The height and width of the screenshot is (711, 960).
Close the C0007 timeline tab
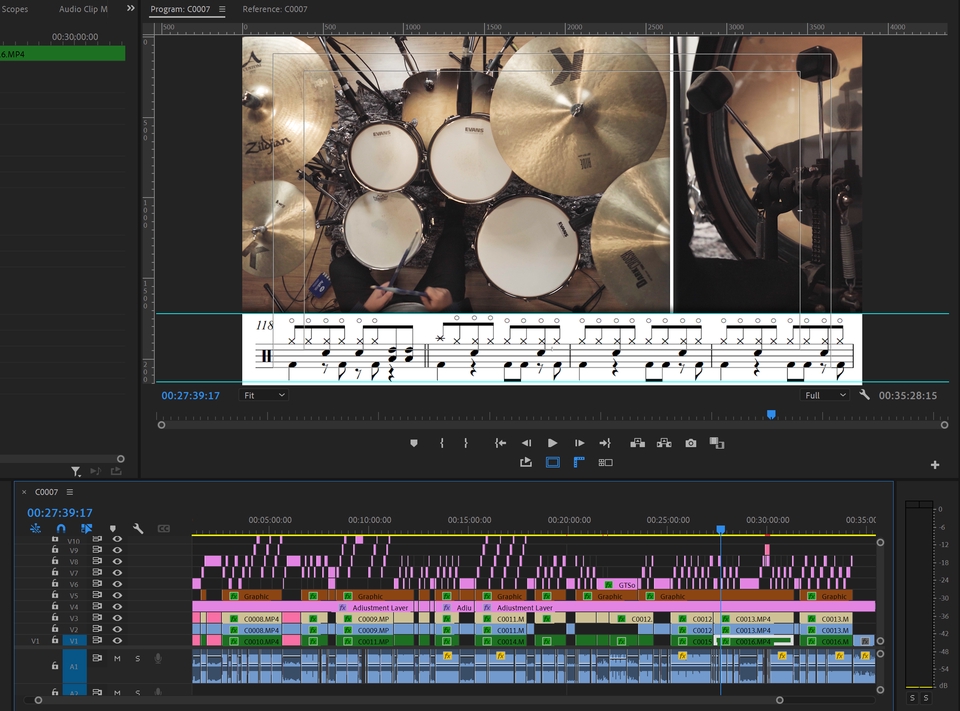(24, 492)
